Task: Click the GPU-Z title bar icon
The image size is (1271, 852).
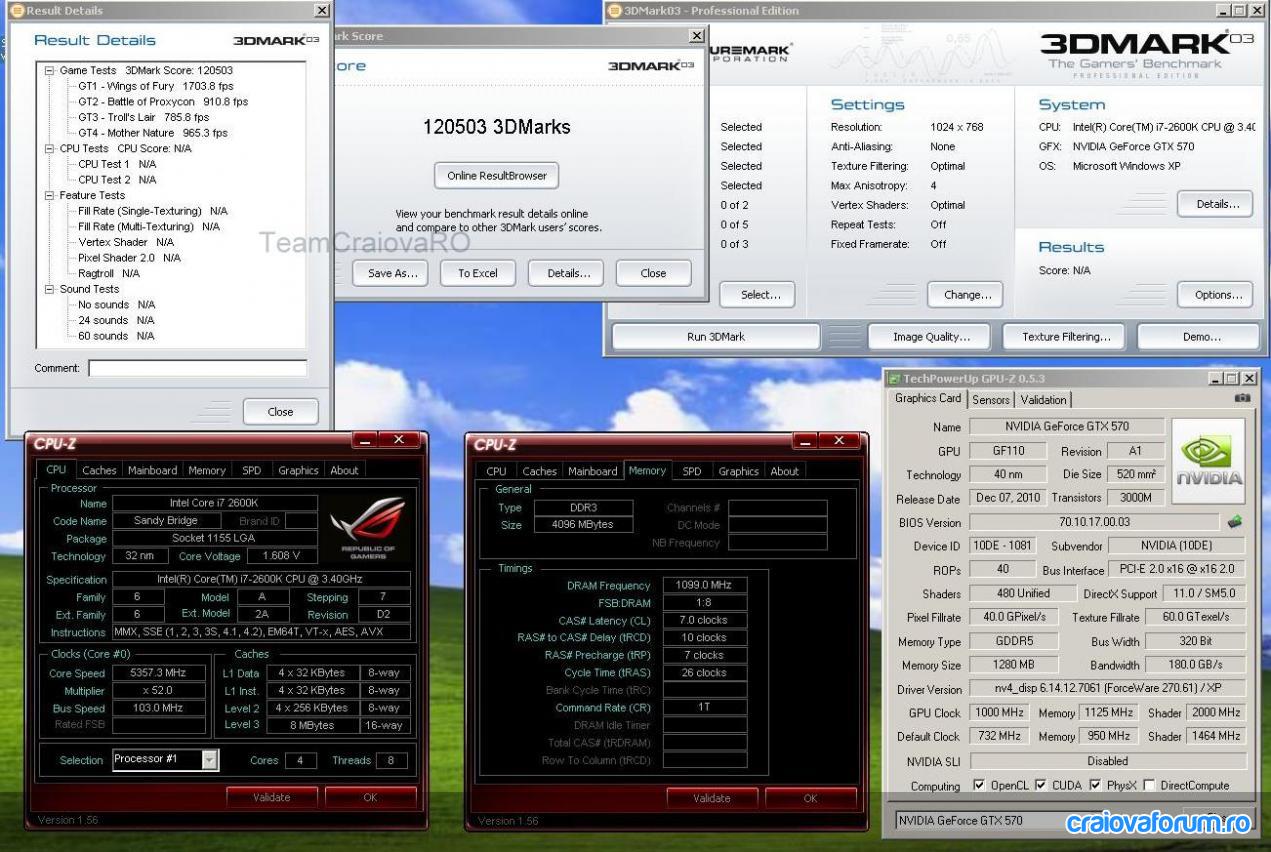Action: point(894,378)
